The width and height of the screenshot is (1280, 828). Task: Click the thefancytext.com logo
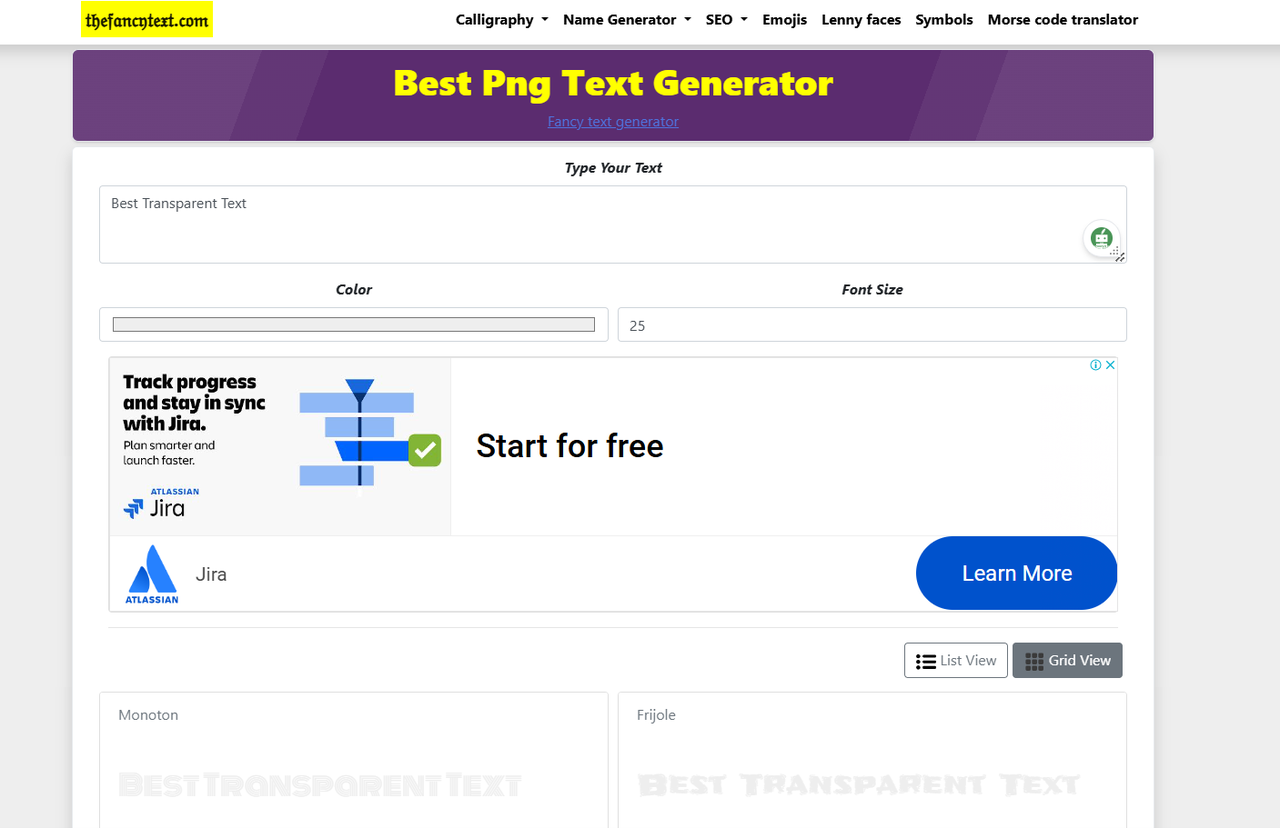(x=146, y=19)
